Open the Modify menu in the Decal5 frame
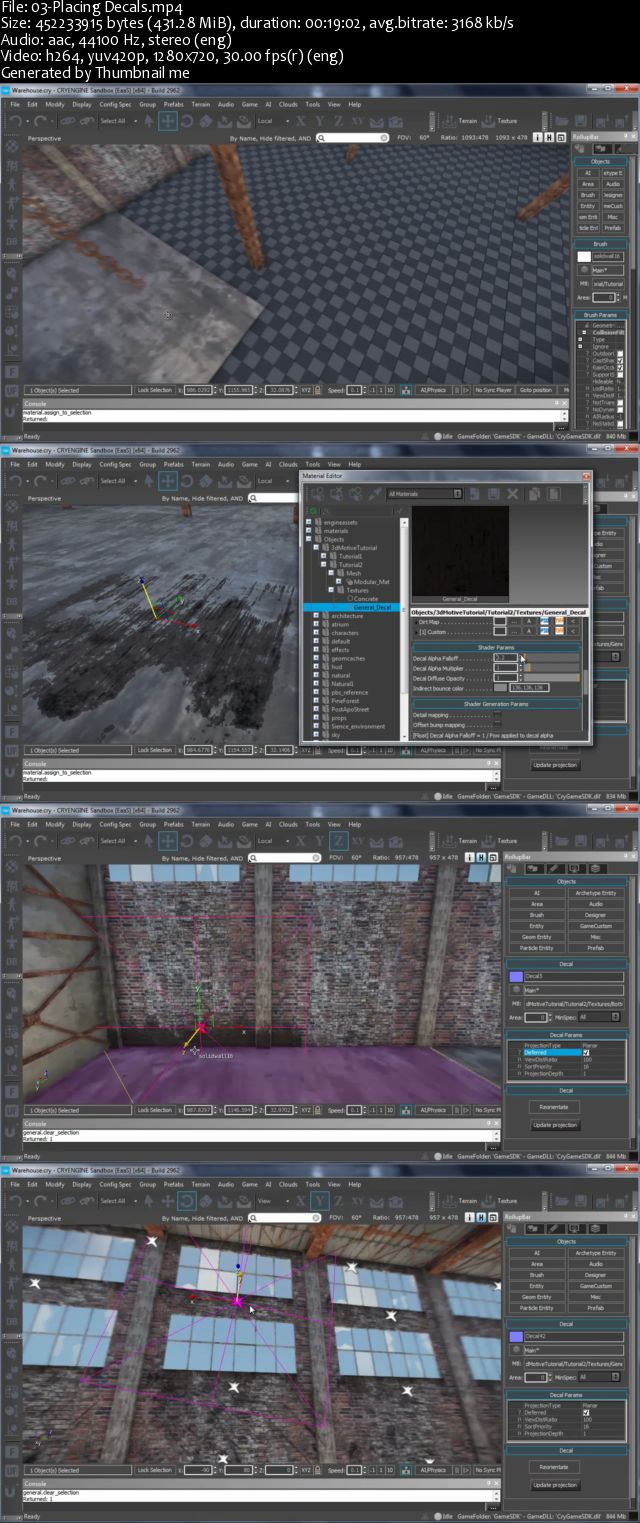Image resolution: width=640 pixels, height=1523 pixels. [x=54, y=824]
